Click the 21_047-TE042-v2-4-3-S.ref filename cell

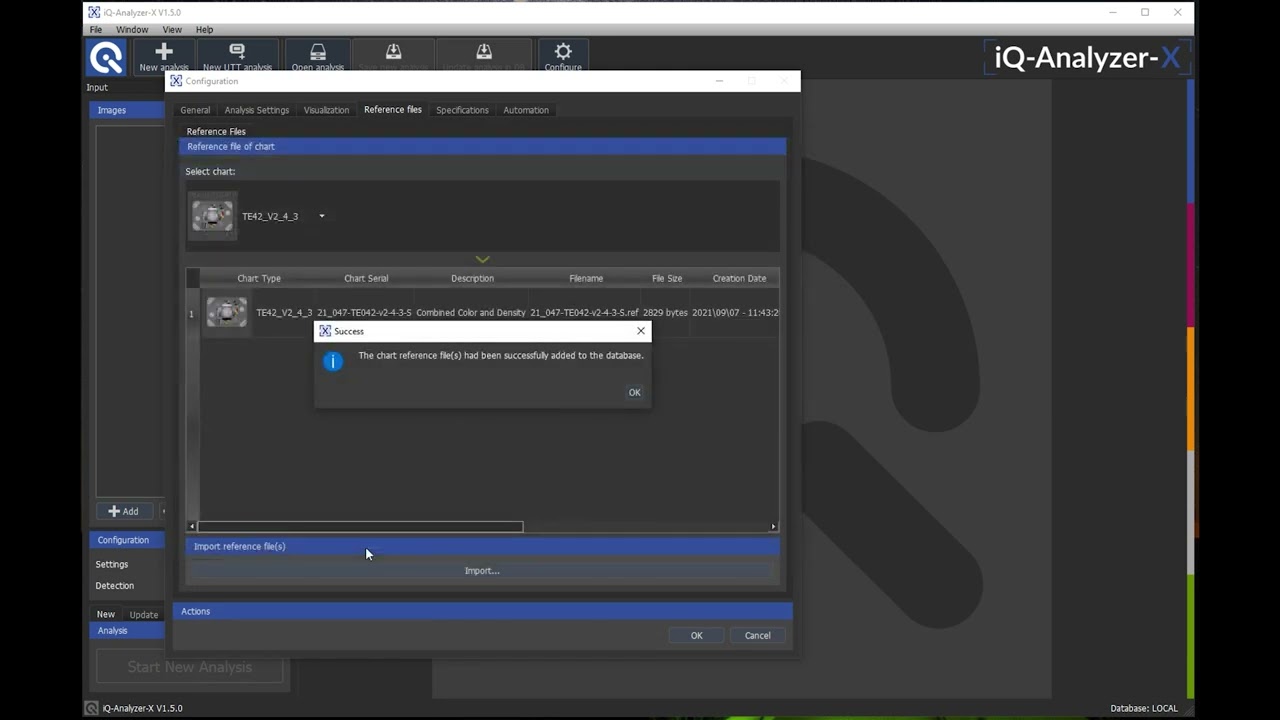(584, 313)
